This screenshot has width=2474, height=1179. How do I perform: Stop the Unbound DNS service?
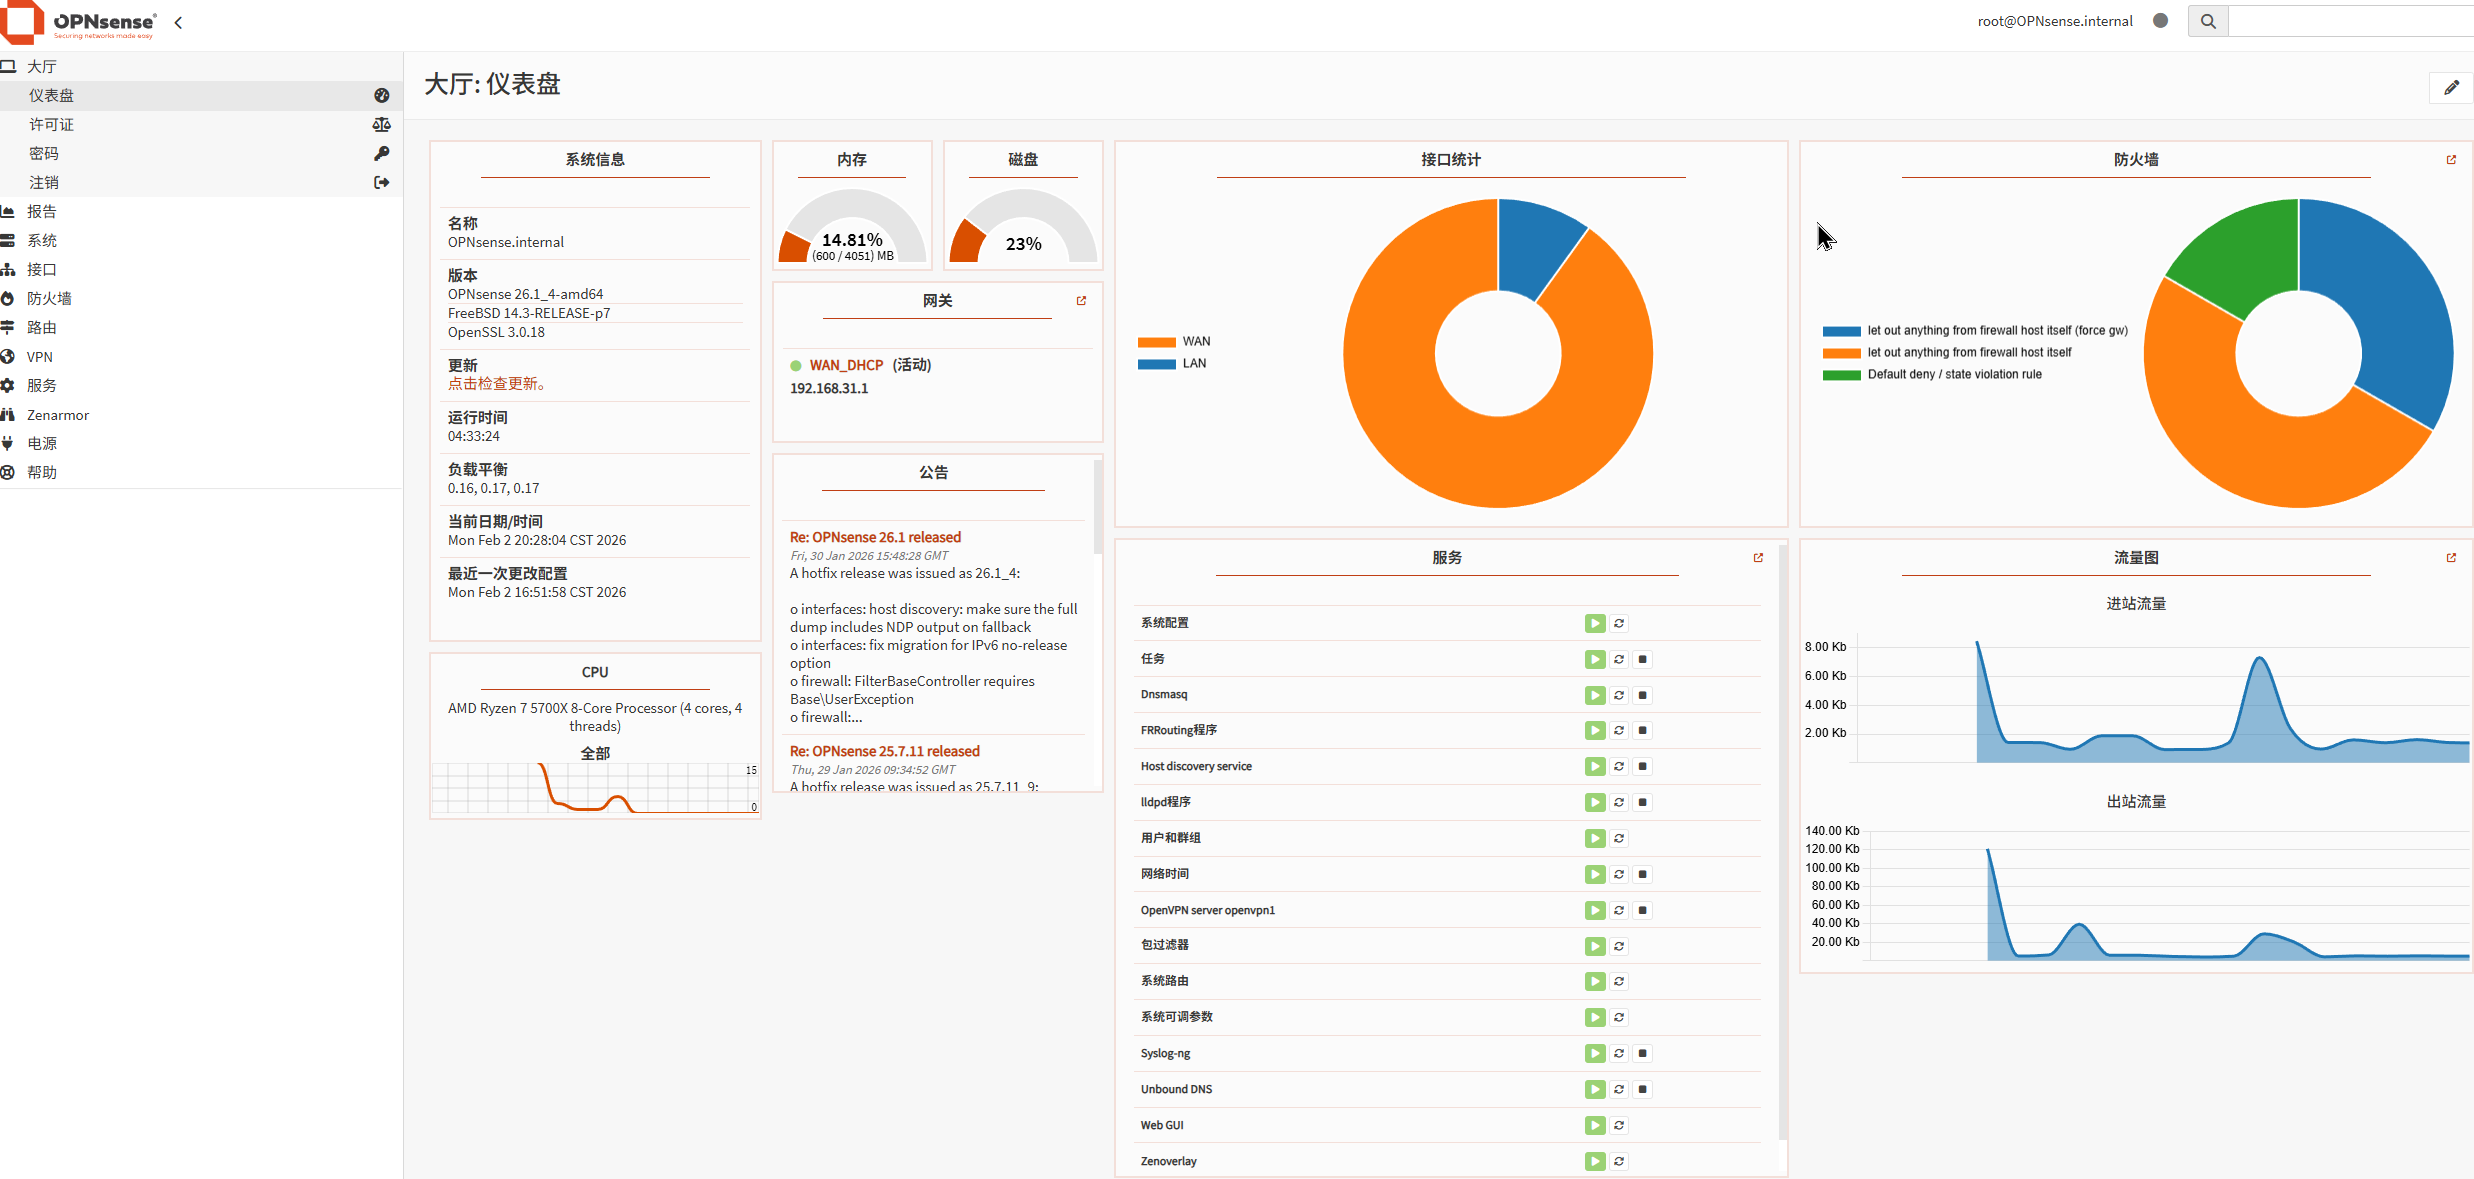pyautogui.click(x=1643, y=1089)
